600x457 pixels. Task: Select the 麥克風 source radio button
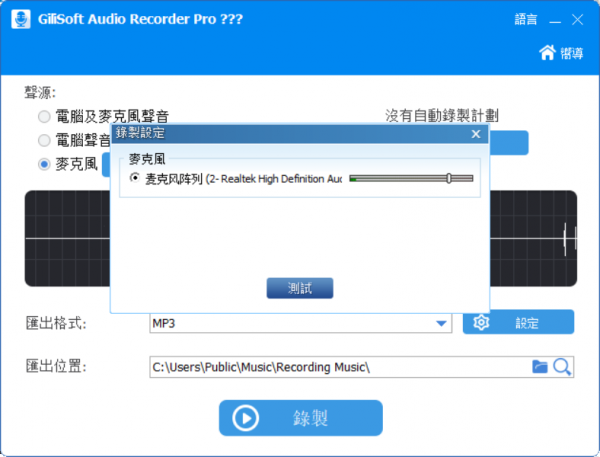[x=44, y=165]
